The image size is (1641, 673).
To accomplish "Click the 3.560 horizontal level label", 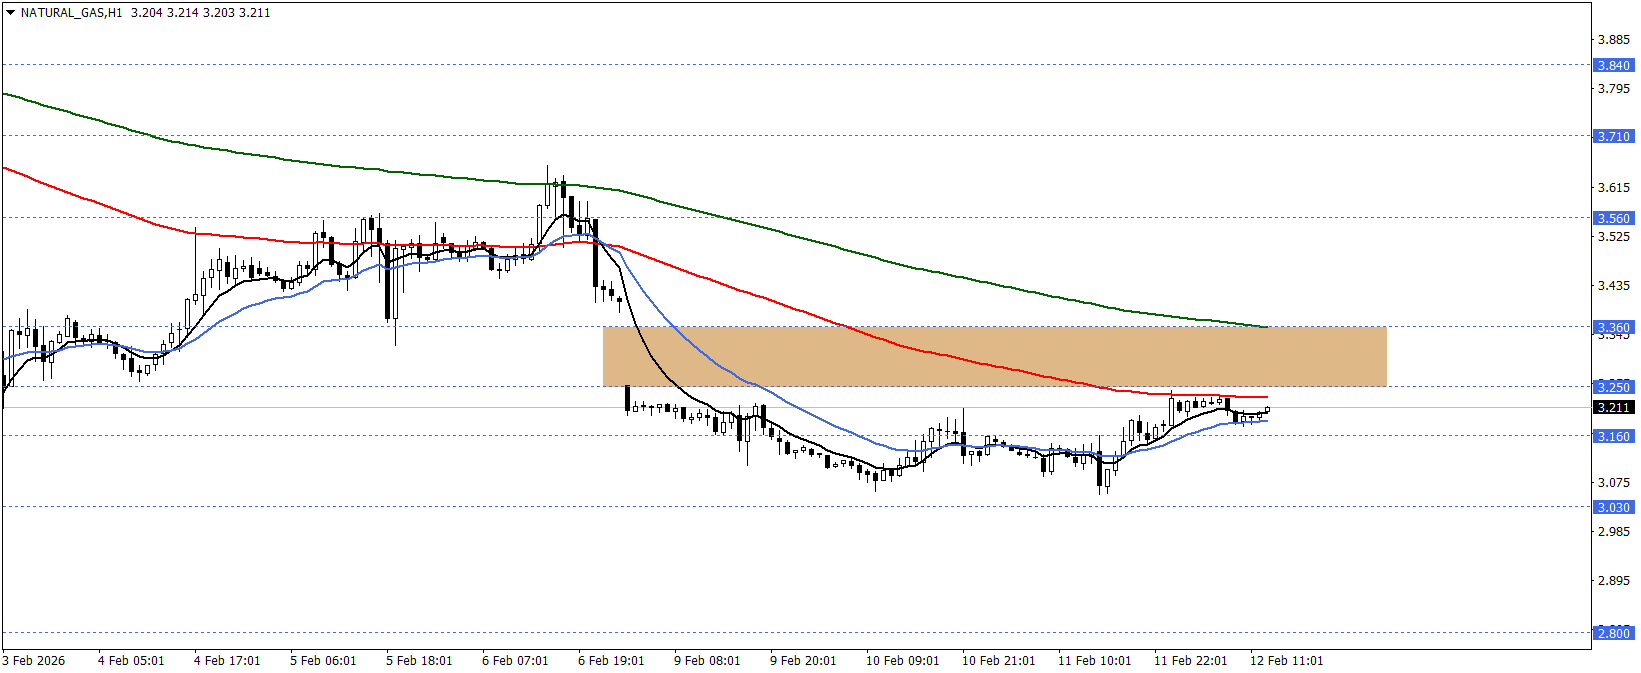I will point(1612,218).
